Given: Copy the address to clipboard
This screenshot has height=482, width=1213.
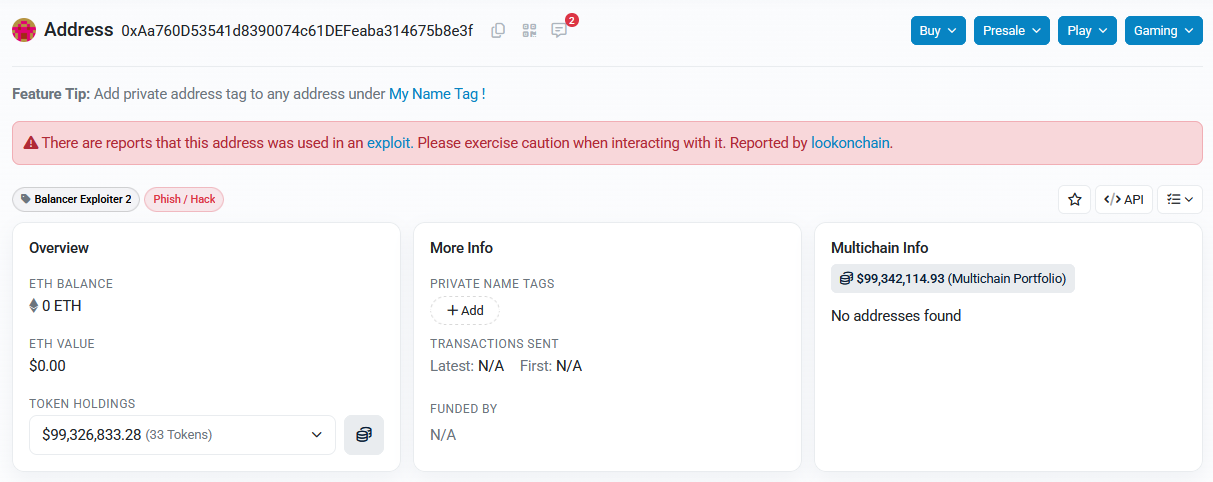Looking at the screenshot, I should click(498, 30).
